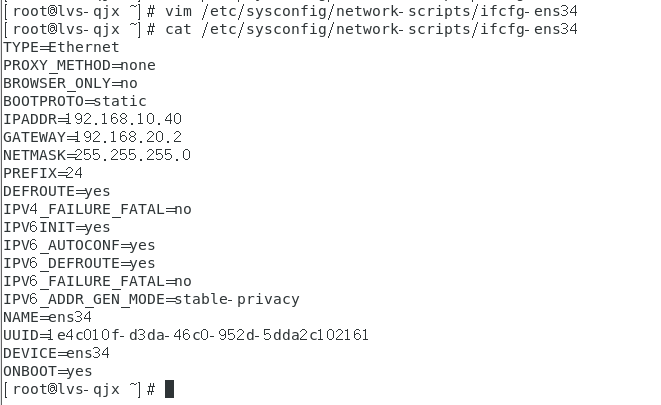Click the IPV6_AUTOCONF=yes line

pyautogui.click(x=79, y=245)
